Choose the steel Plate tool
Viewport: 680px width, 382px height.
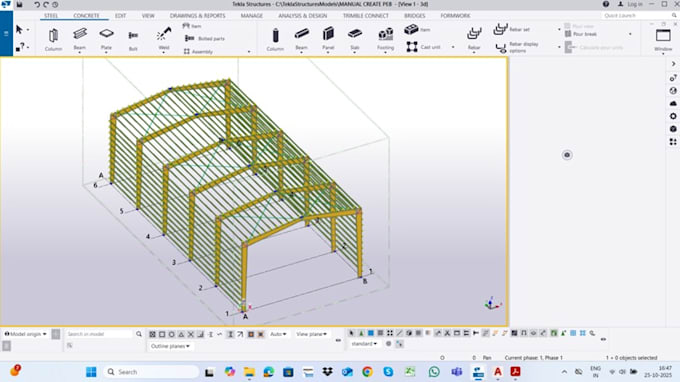click(x=106, y=38)
